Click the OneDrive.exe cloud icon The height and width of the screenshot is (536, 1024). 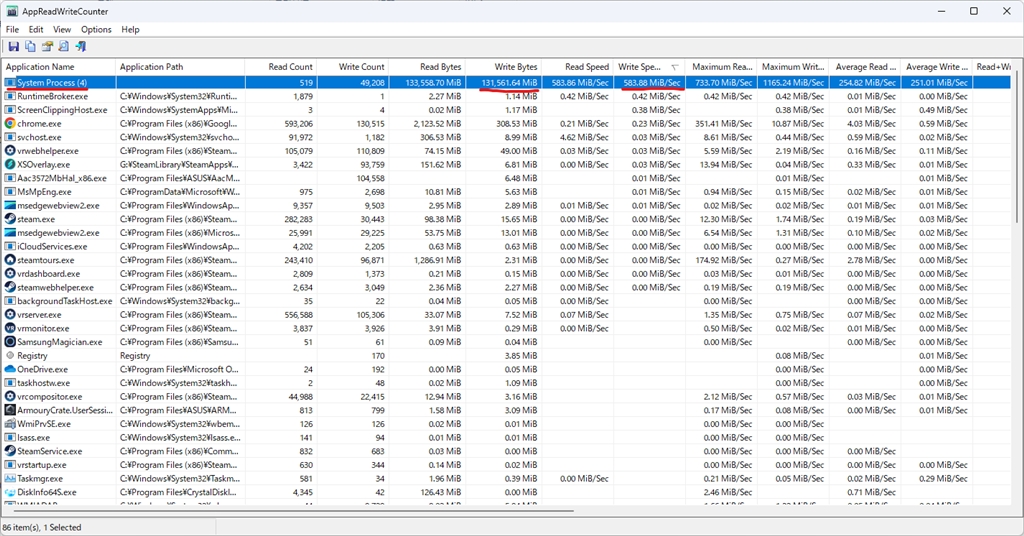[x=10, y=369]
